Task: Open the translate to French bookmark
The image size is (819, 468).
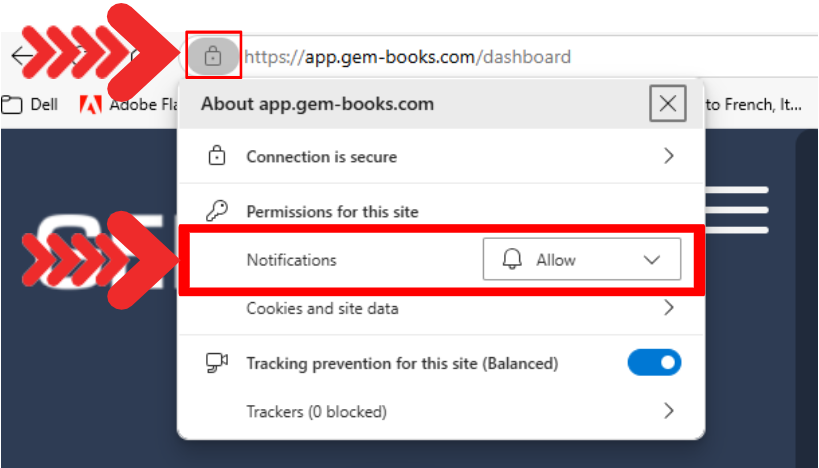Action: pos(757,104)
